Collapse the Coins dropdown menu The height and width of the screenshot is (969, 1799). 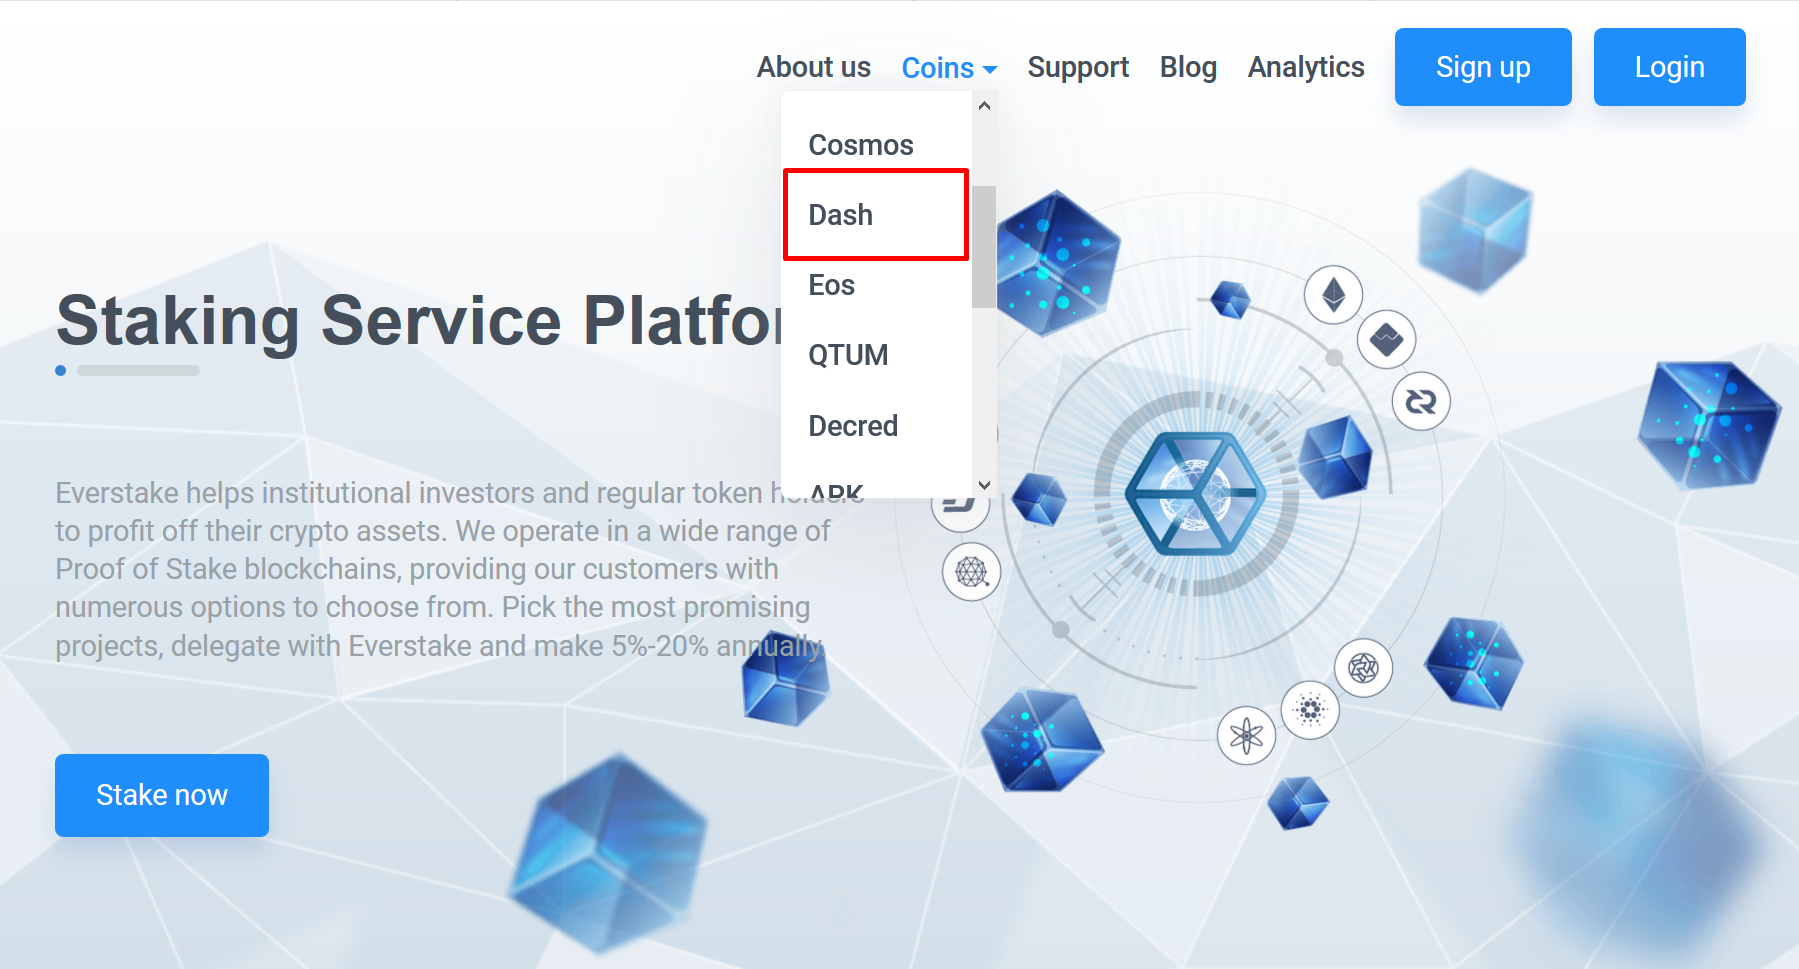(949, 67)
